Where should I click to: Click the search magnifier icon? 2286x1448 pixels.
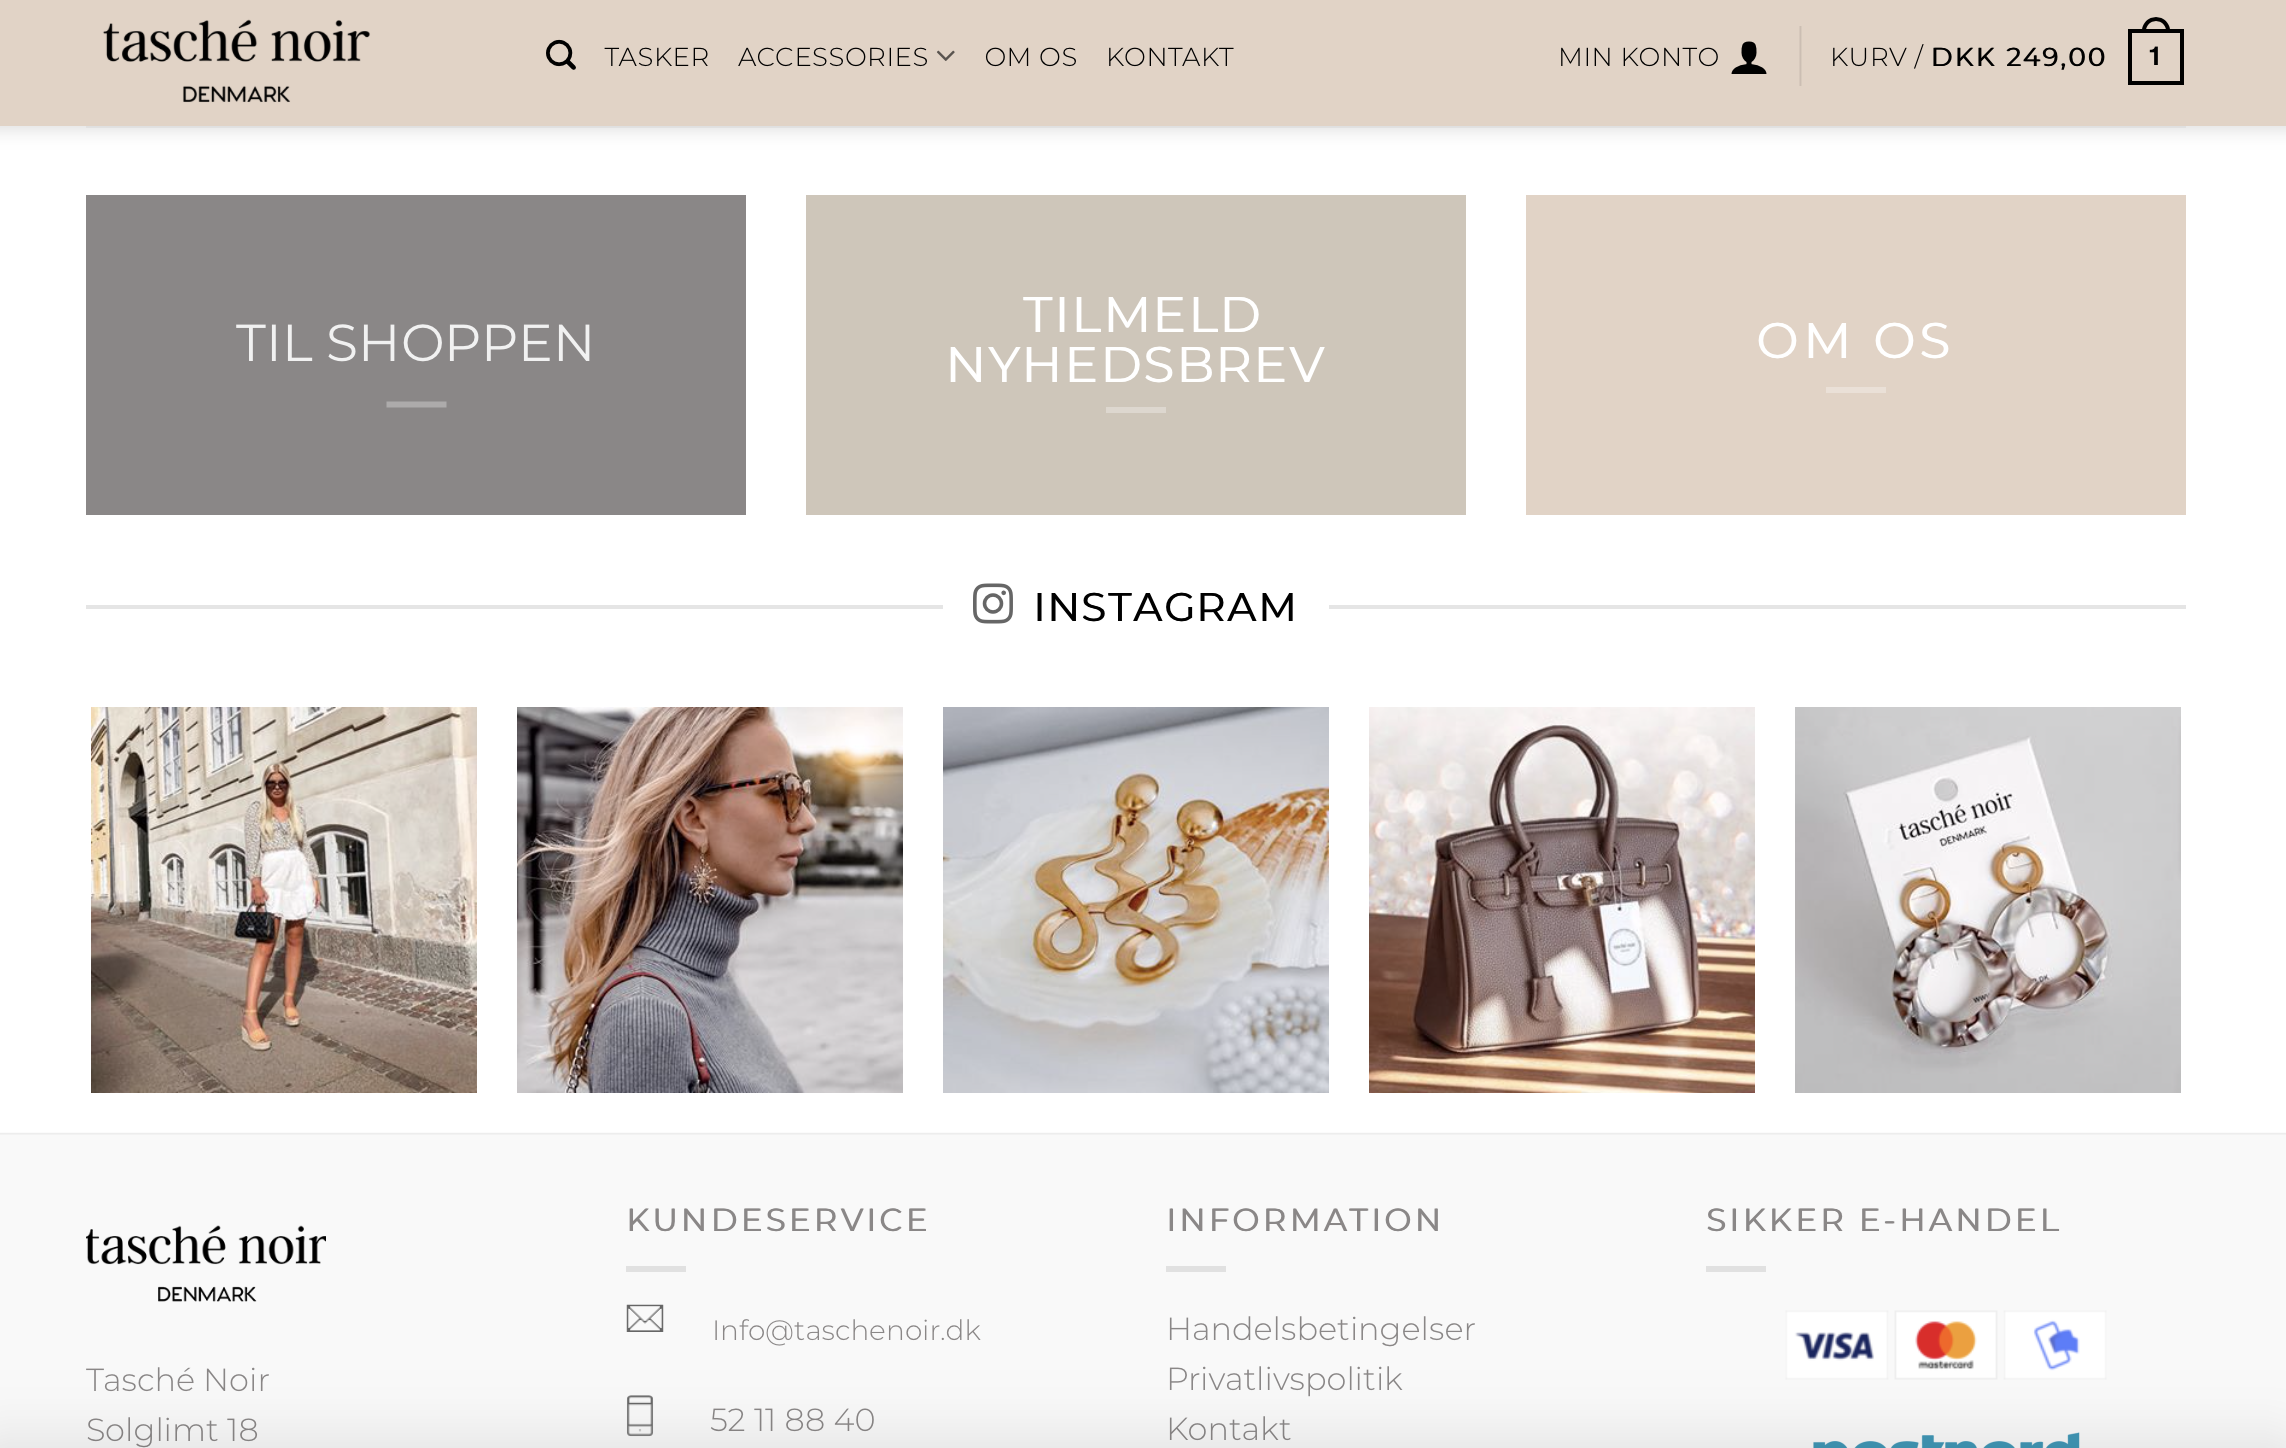pos(560,56)
